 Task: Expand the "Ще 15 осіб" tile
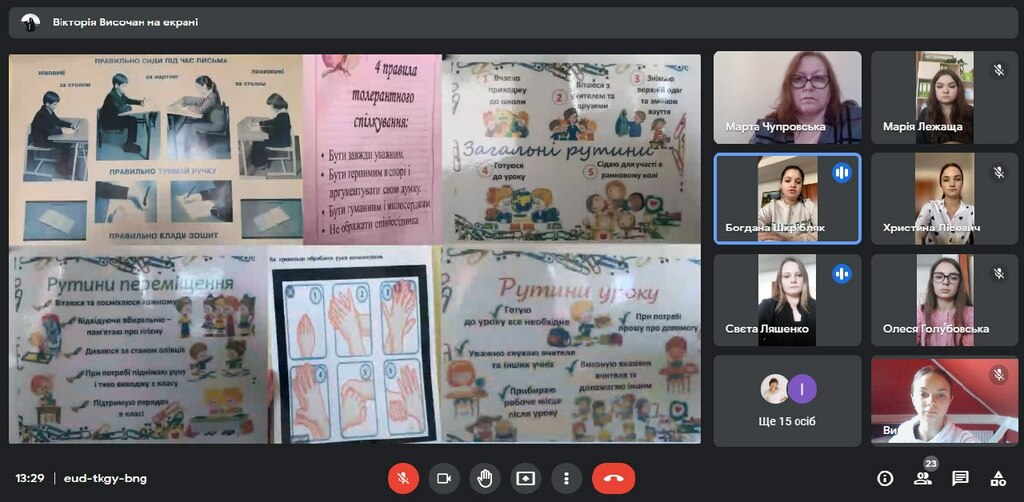[x=788, y=401]
